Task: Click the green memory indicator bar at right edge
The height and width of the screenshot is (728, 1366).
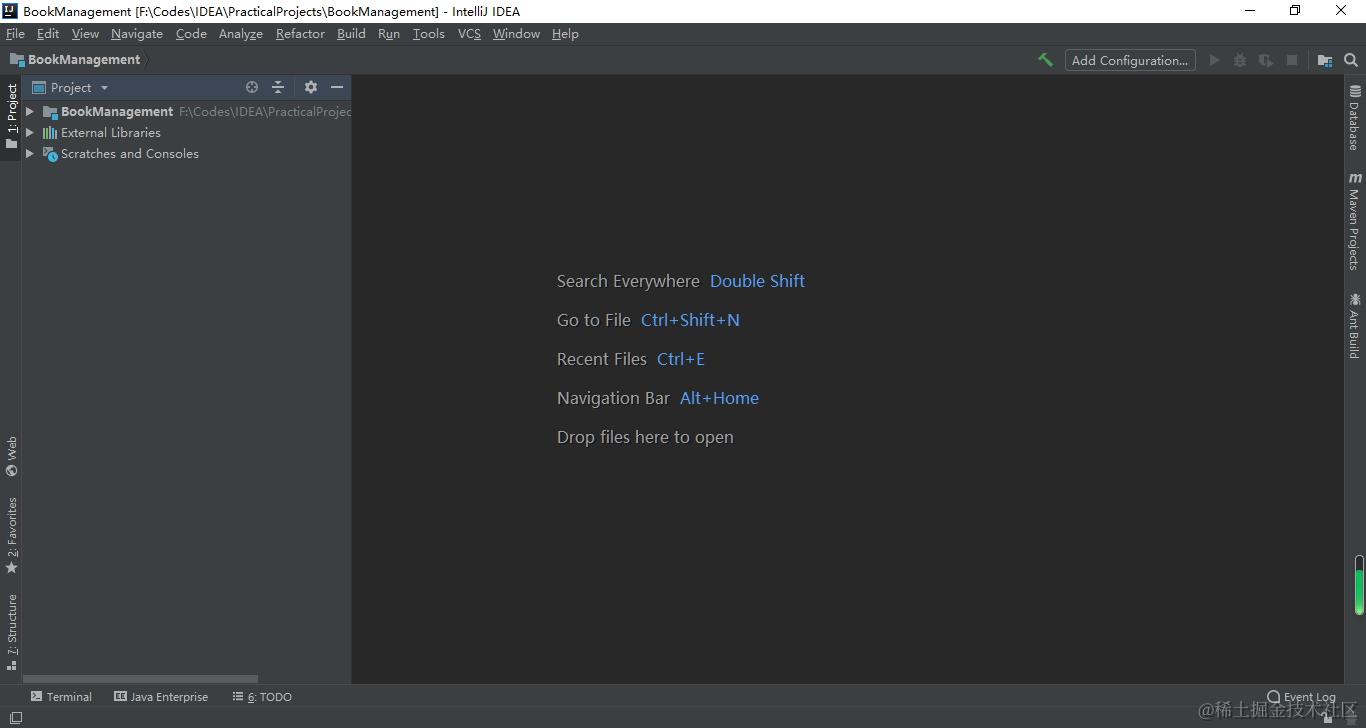Action: pos(1359,584)
